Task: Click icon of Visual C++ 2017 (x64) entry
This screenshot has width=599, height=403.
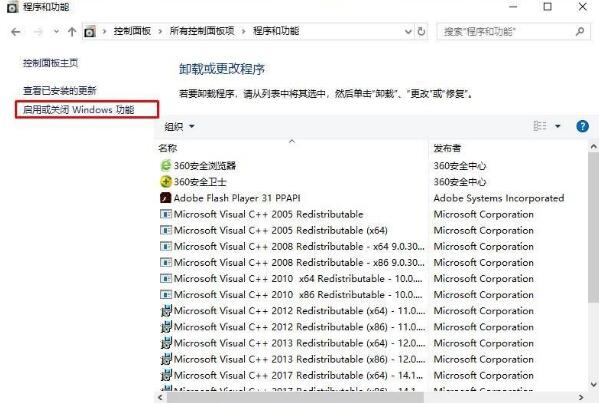Action: point(166,375)
